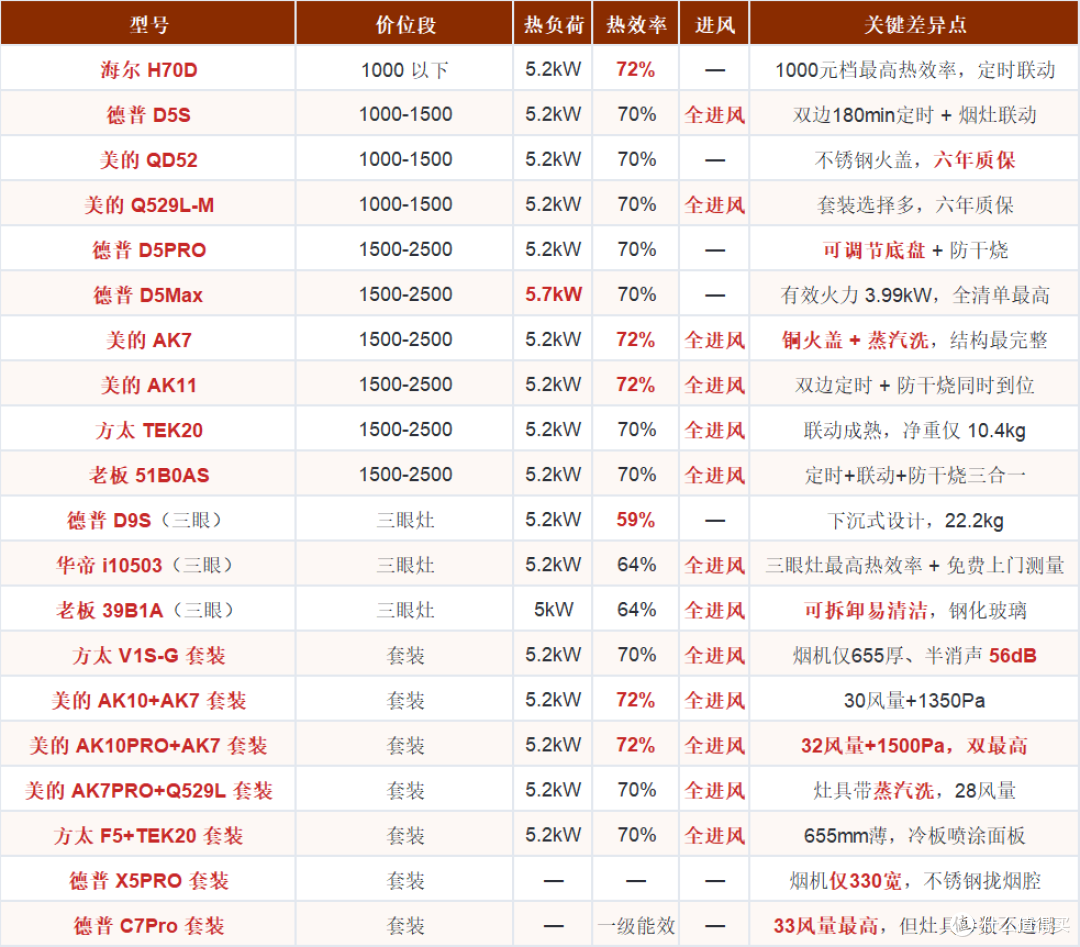Click the model name 德普 D5S
This screenshot has width=1080, height=947.
pyautogui.click(x=149, y=114)
